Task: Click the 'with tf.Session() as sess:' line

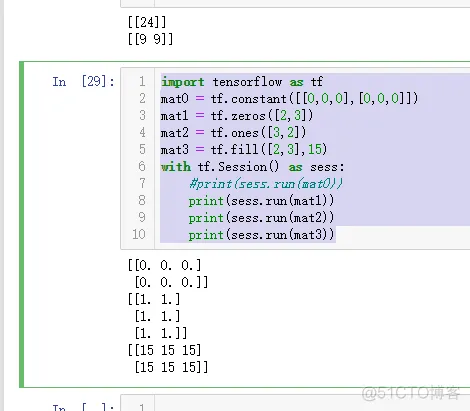Action: 252,167
